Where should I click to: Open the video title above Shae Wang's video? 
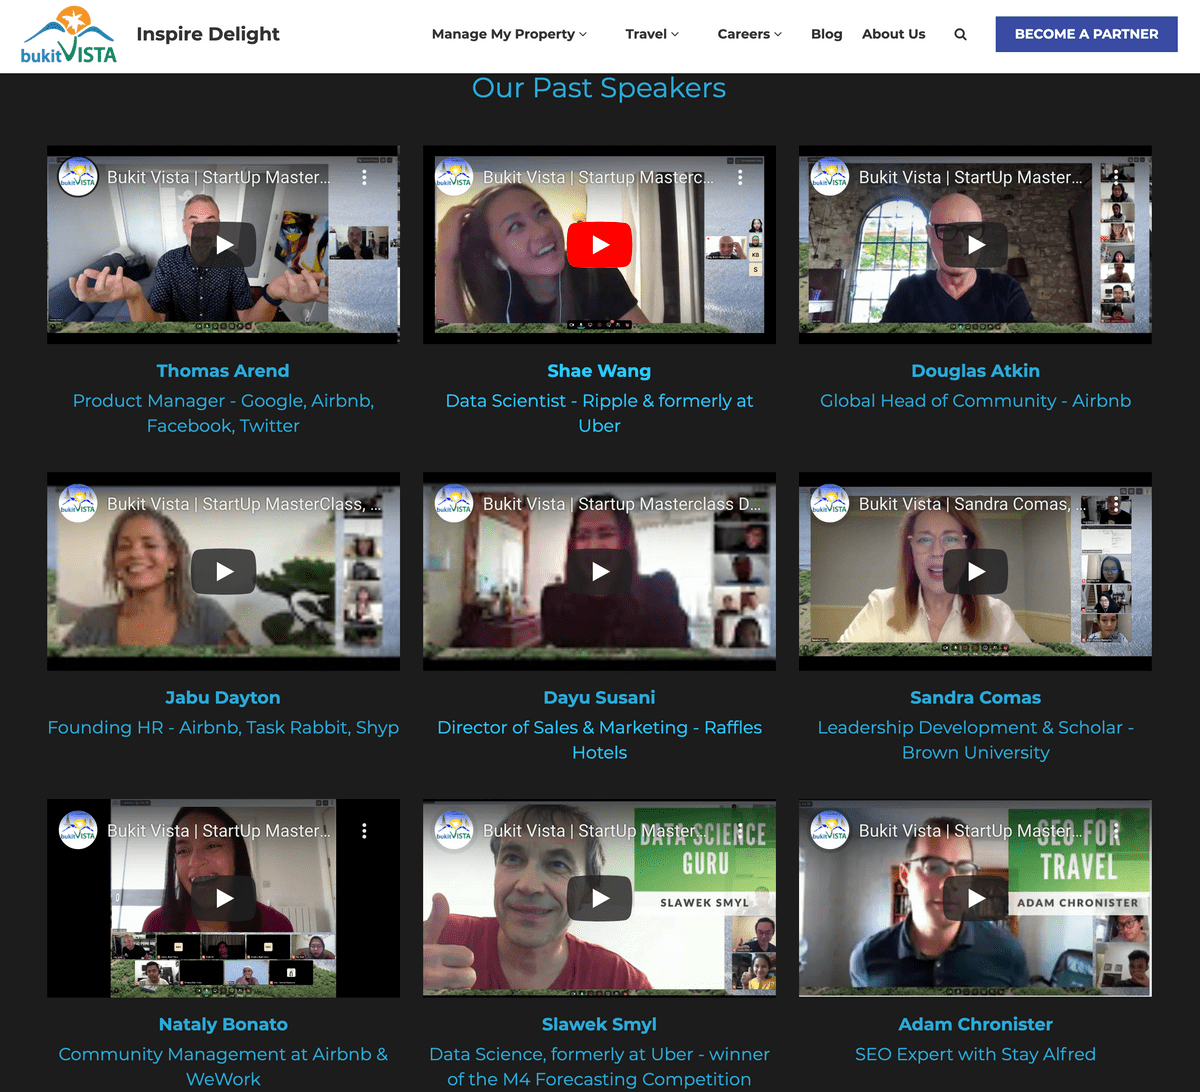(x=599, y=177)
